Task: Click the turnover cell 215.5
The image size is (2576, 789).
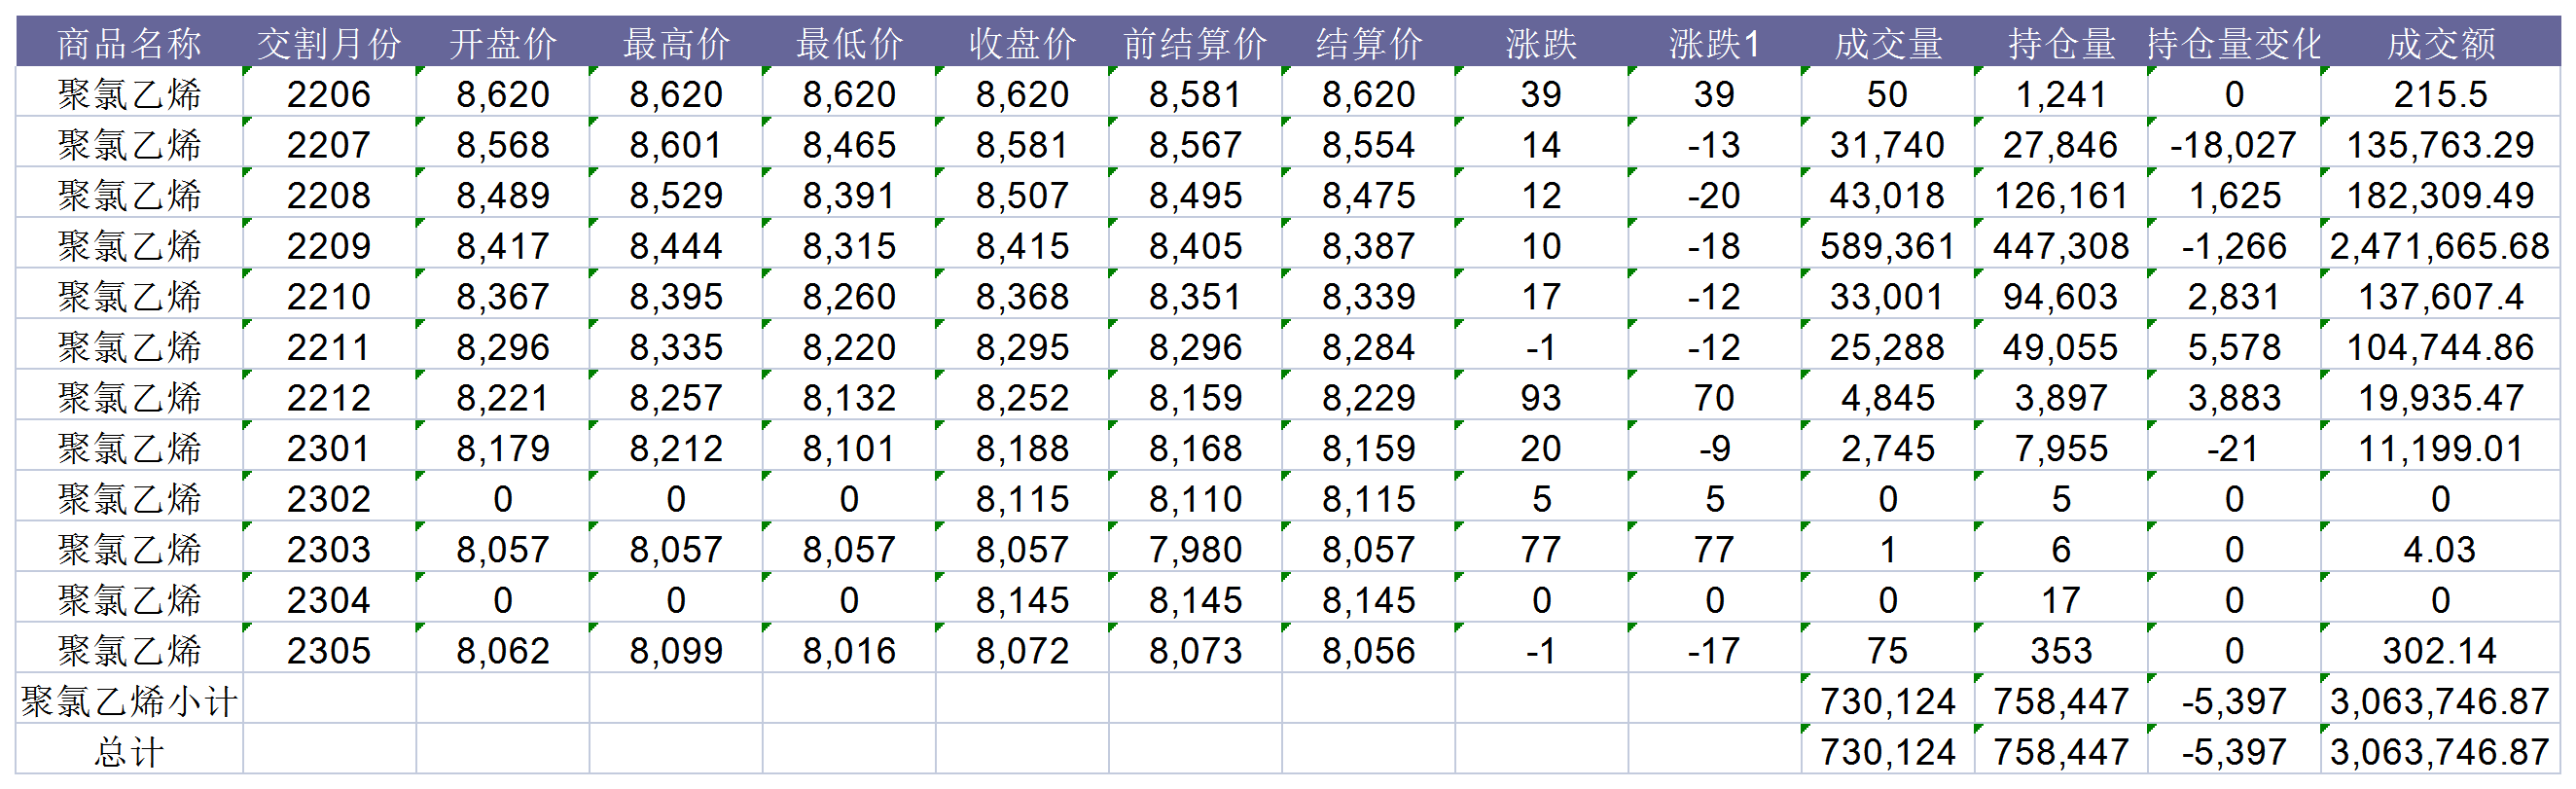Action: [x=2440, y=94]
